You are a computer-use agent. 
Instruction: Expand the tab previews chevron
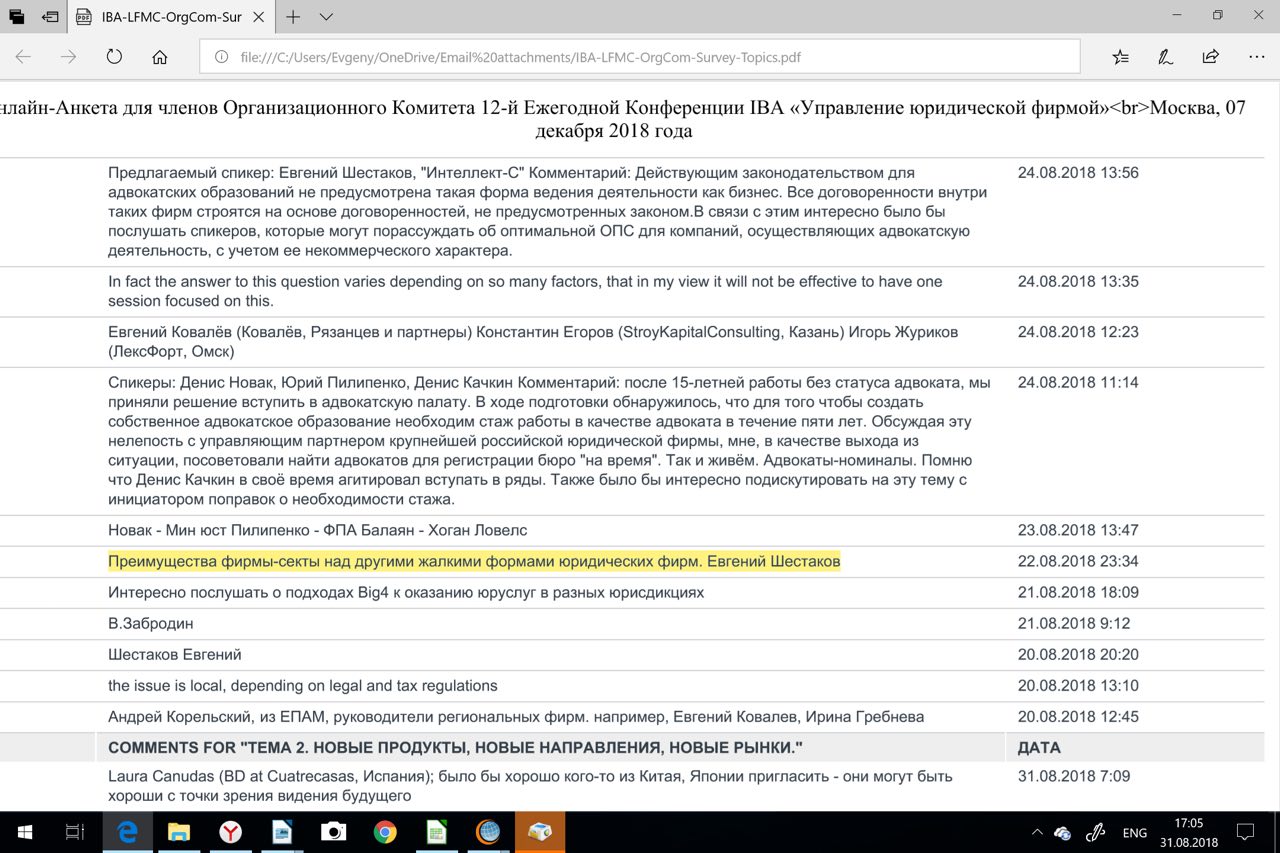pyautogui.click(x=327, y=17)
